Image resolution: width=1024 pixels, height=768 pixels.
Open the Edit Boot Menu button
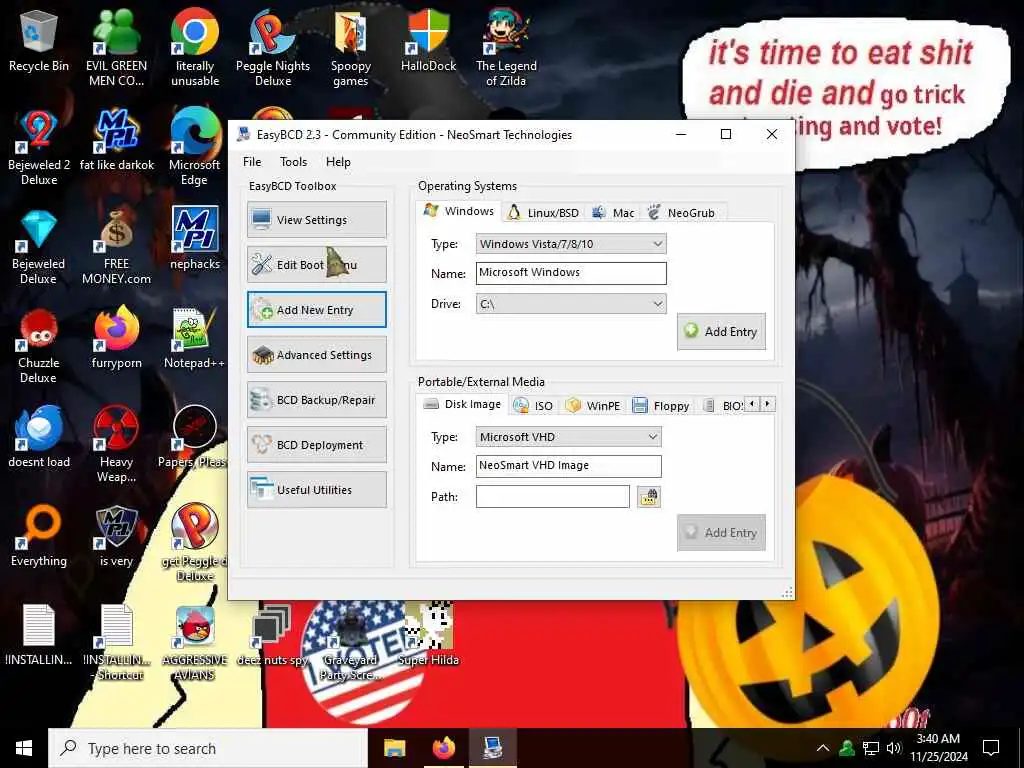coord(317,264)
